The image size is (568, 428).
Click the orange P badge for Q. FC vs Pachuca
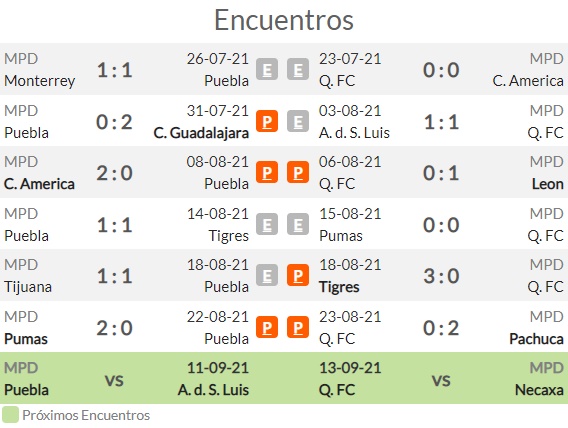click(x=298, y=327)
